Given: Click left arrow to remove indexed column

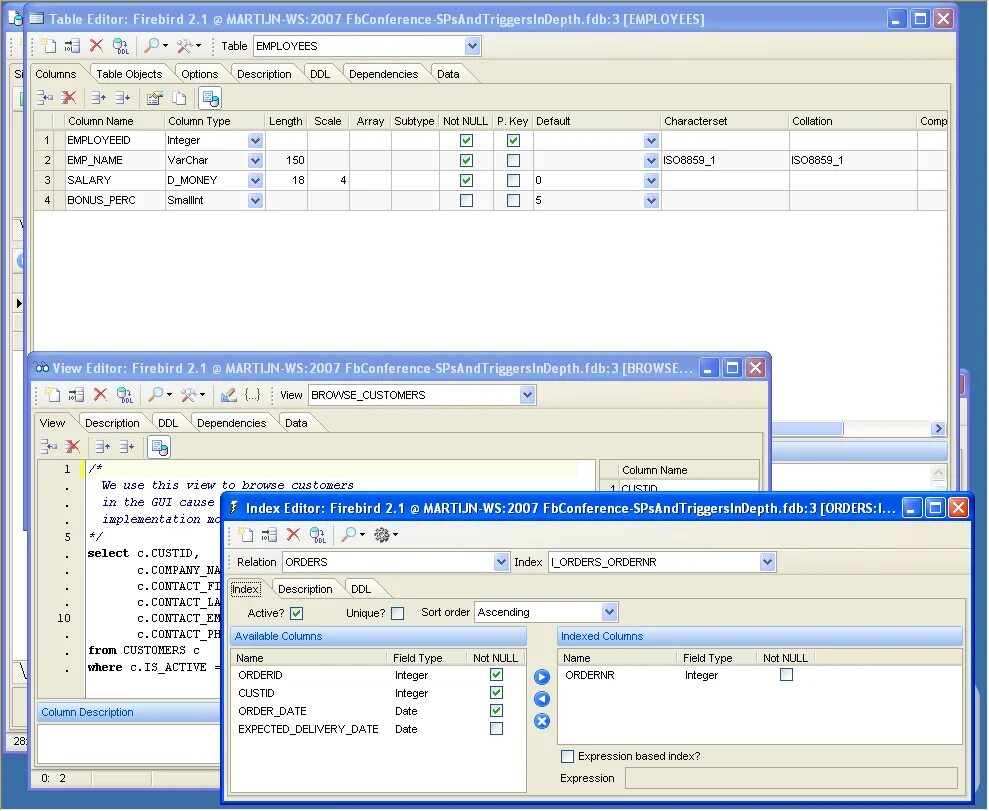Looking at the screenshot, I should click(x=542, y=699).
